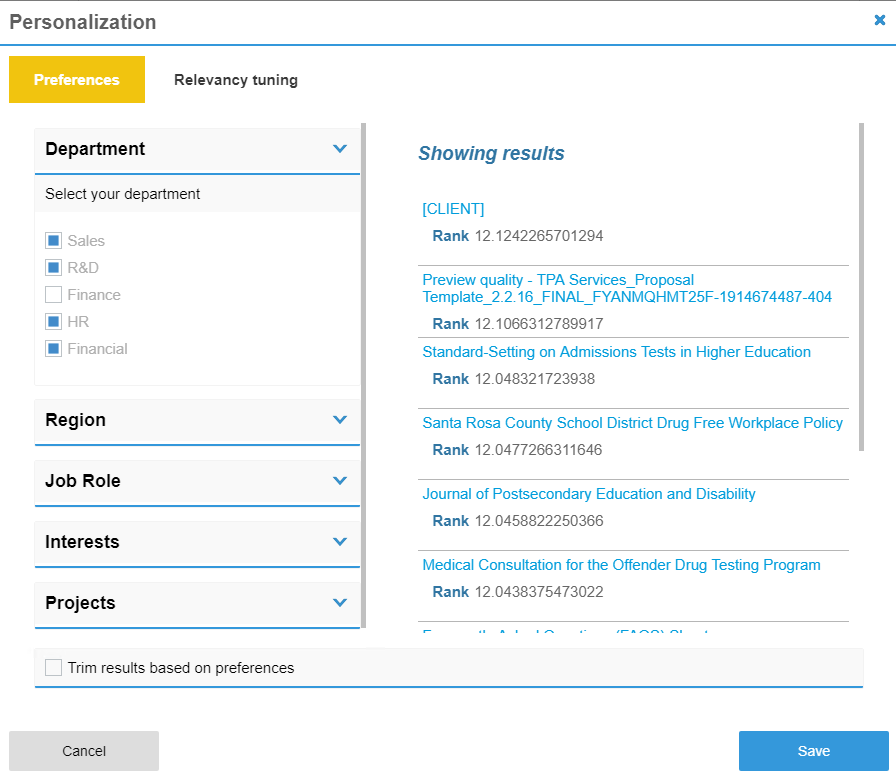Check the Finance department checkbox
The height and width of the screenshot is (780, 896).
54,295
